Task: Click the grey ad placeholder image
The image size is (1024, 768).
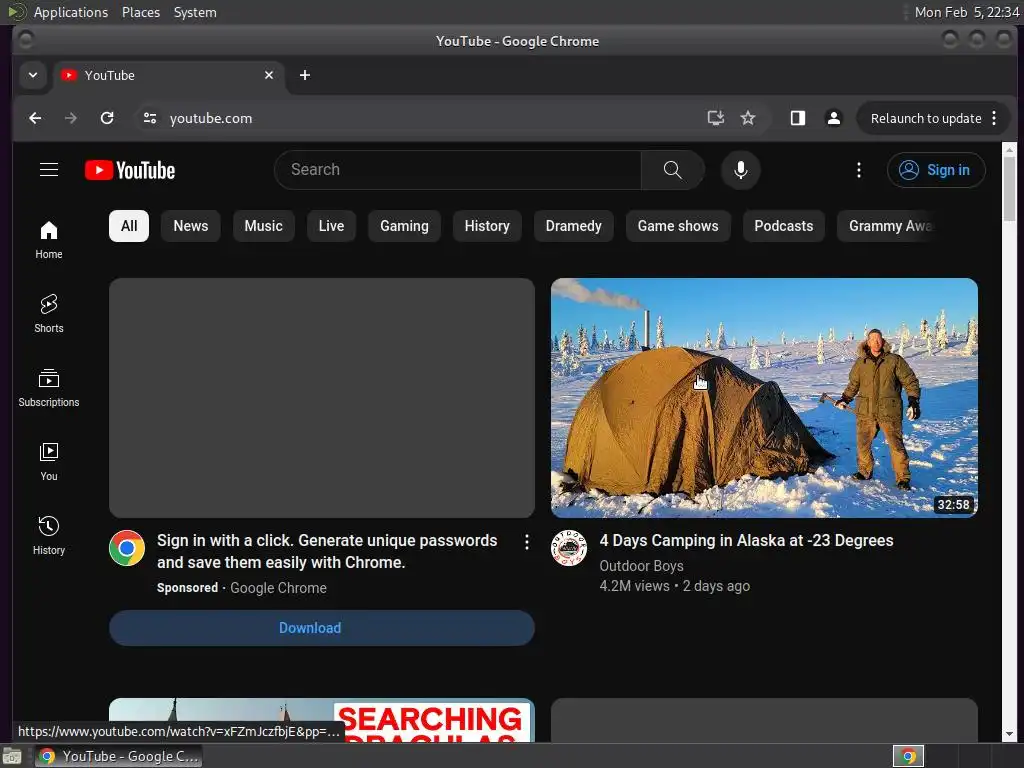Action: click(322, 398)
